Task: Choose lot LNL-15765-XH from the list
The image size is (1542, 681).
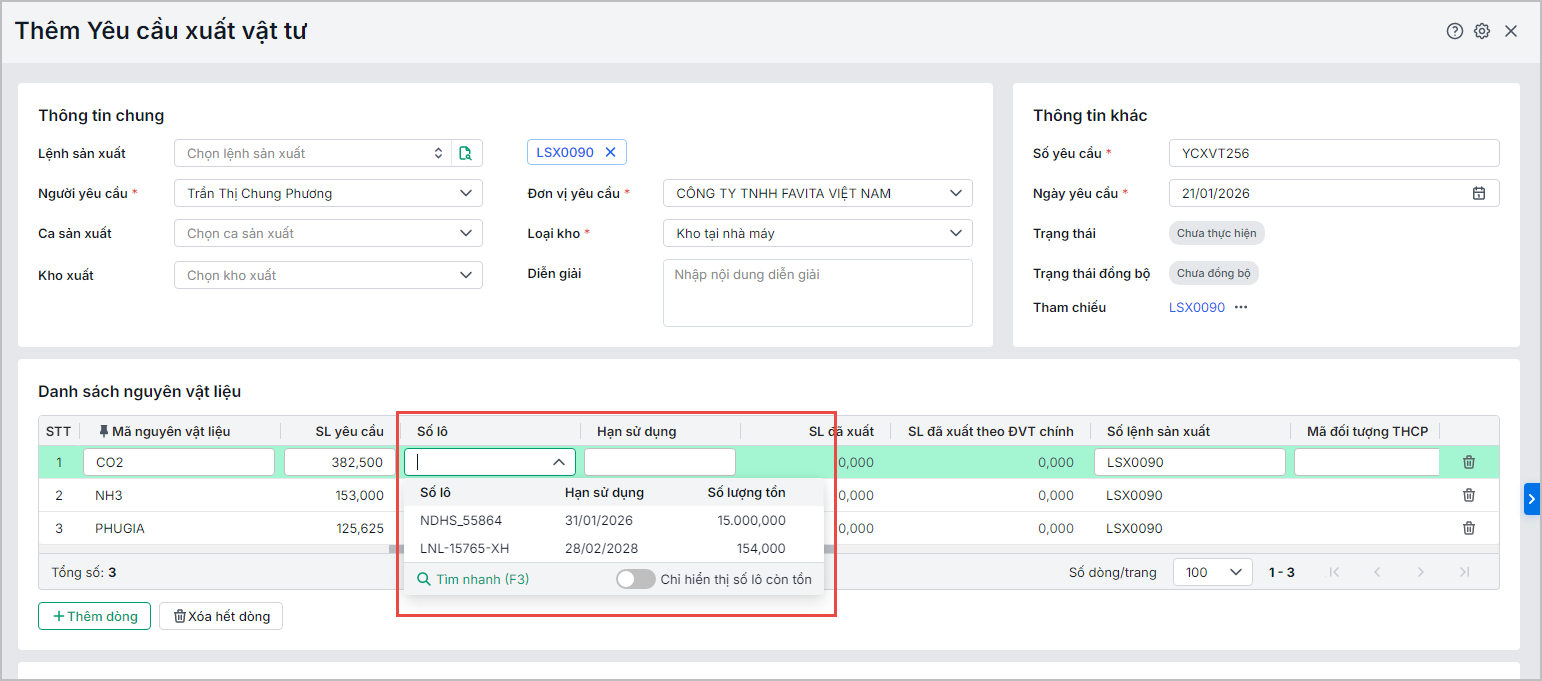Action: coord(464,548)
